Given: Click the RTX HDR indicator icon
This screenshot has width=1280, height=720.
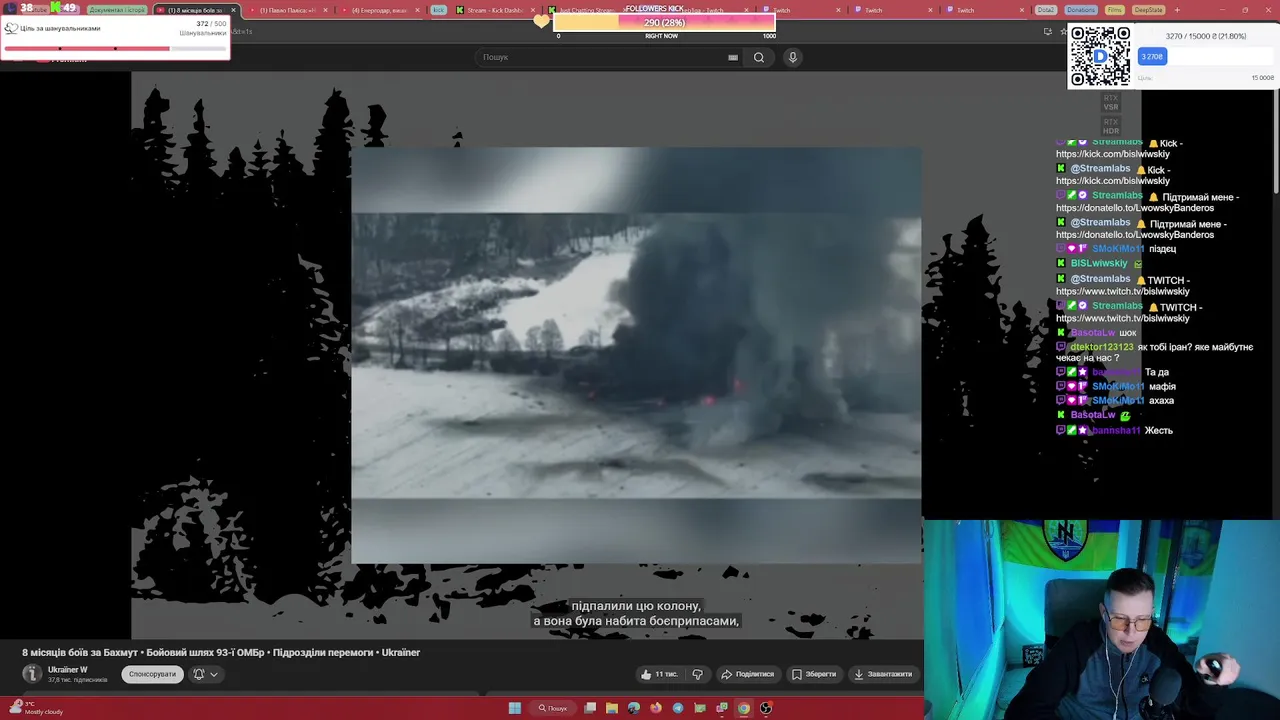Looking at the screenshot, I should [x=1111, y=127].
